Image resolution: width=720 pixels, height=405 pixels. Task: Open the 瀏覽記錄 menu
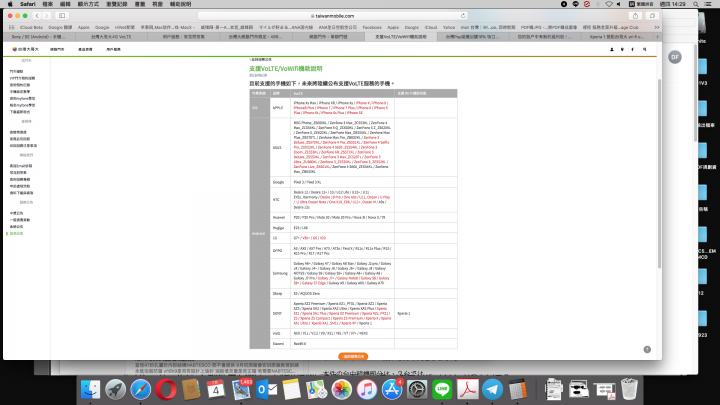tap(117, 4)
